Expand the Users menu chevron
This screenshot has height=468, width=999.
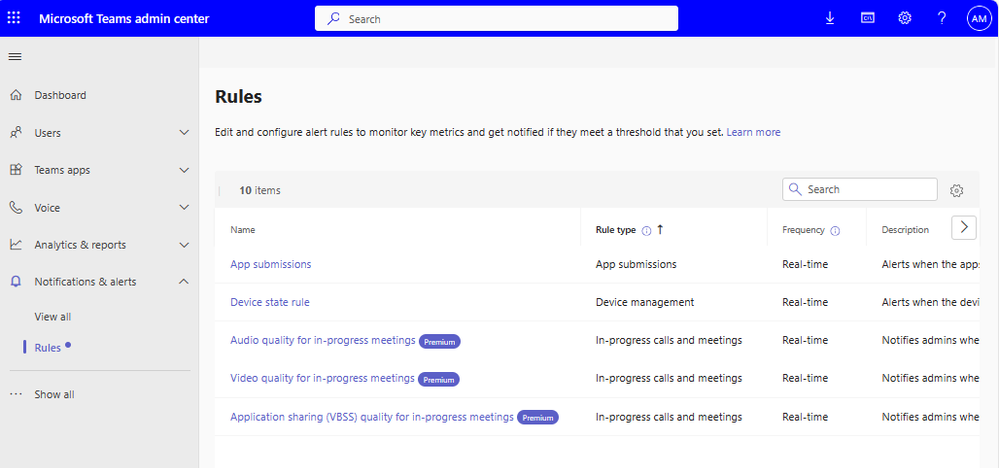coord(184,132)
